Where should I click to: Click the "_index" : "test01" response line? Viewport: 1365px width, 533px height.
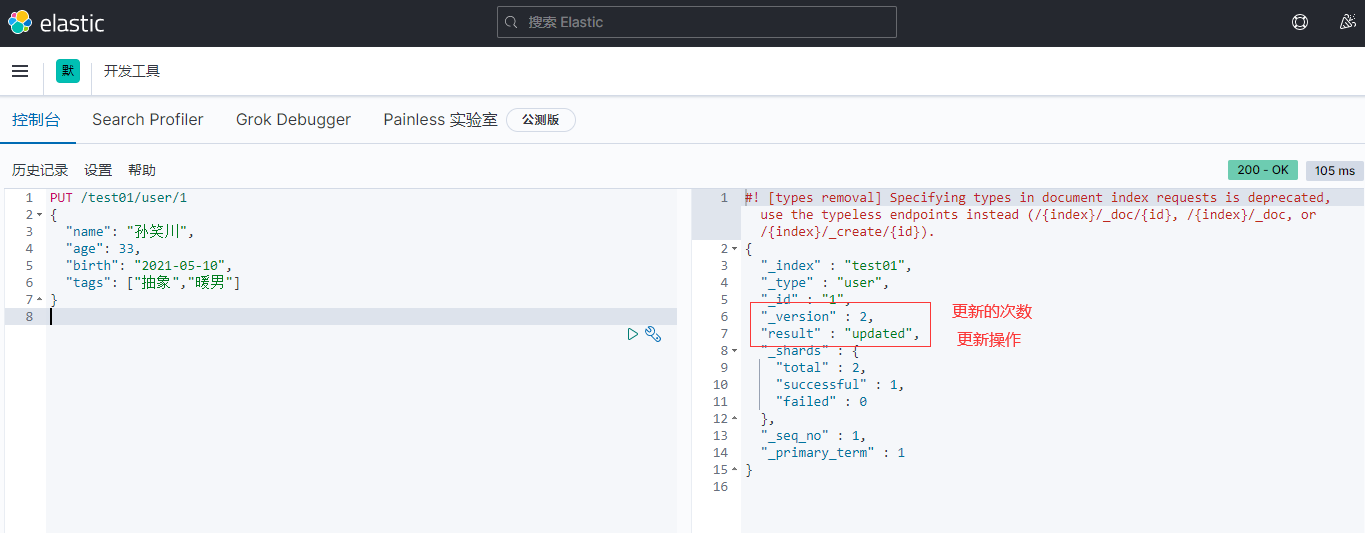(837, 266)
